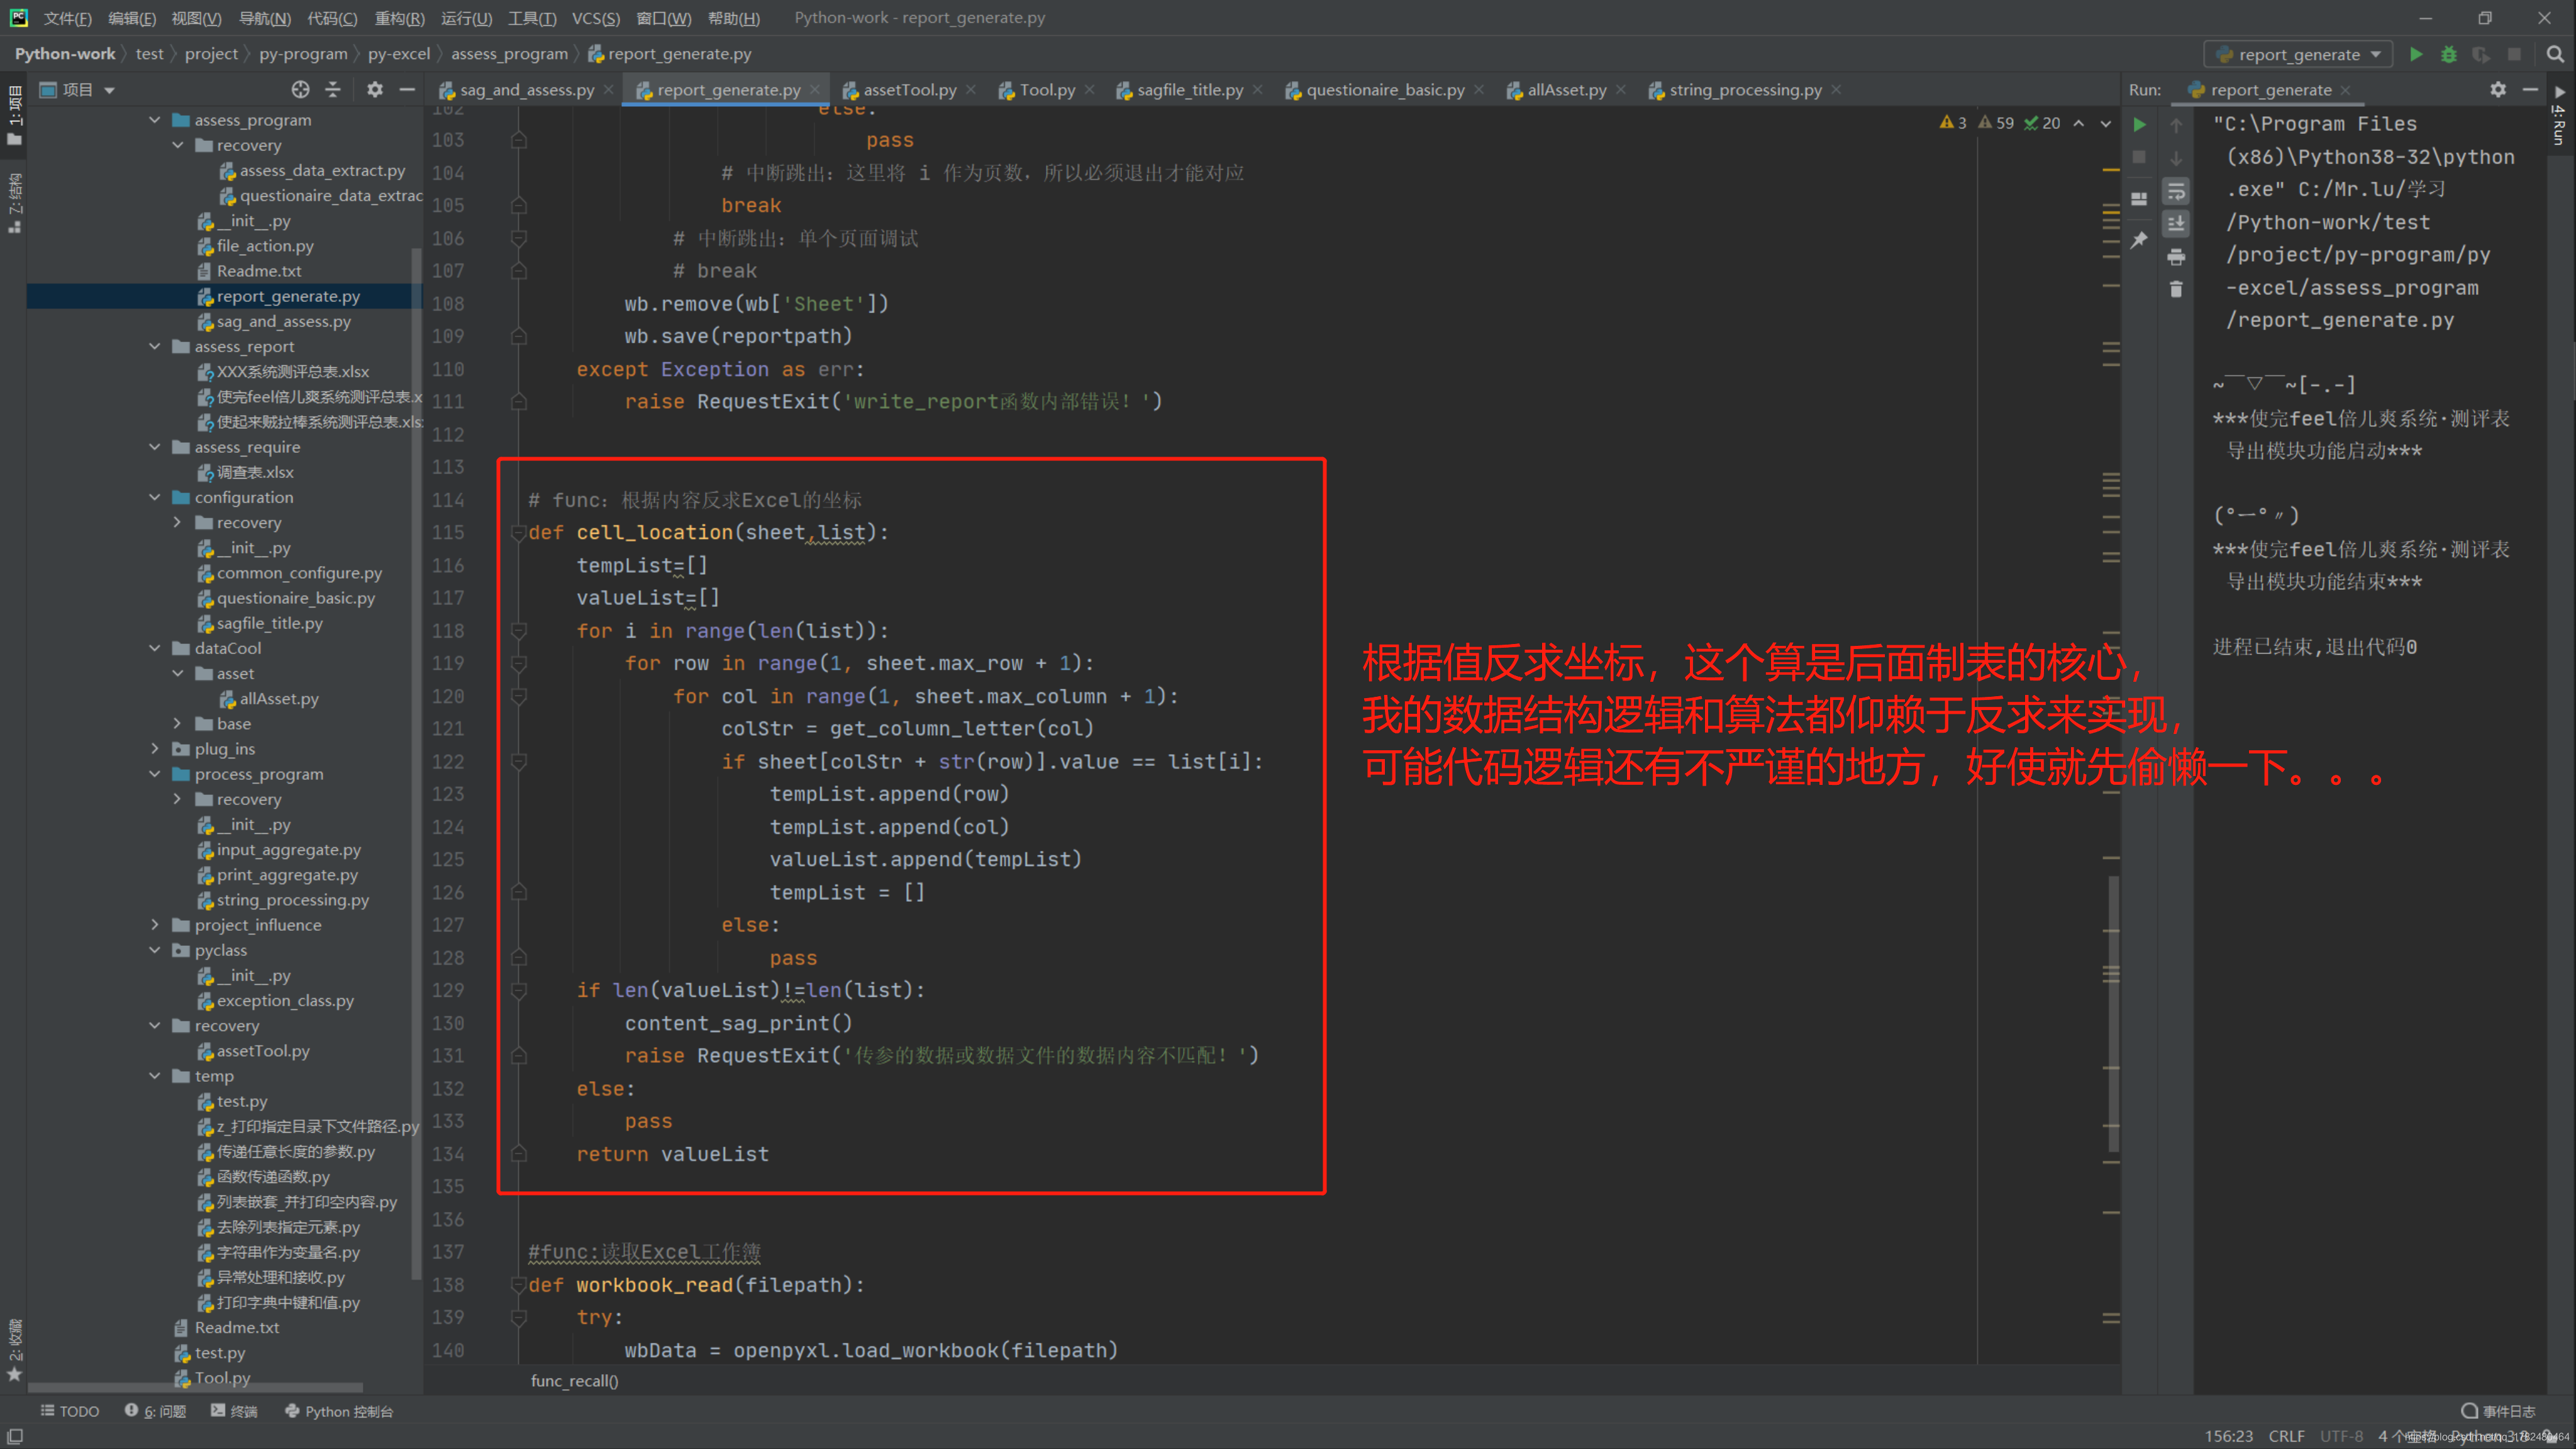2576x1449 pixels.
Task: Open Run panel settings gear
Action: click(2498, 90)
